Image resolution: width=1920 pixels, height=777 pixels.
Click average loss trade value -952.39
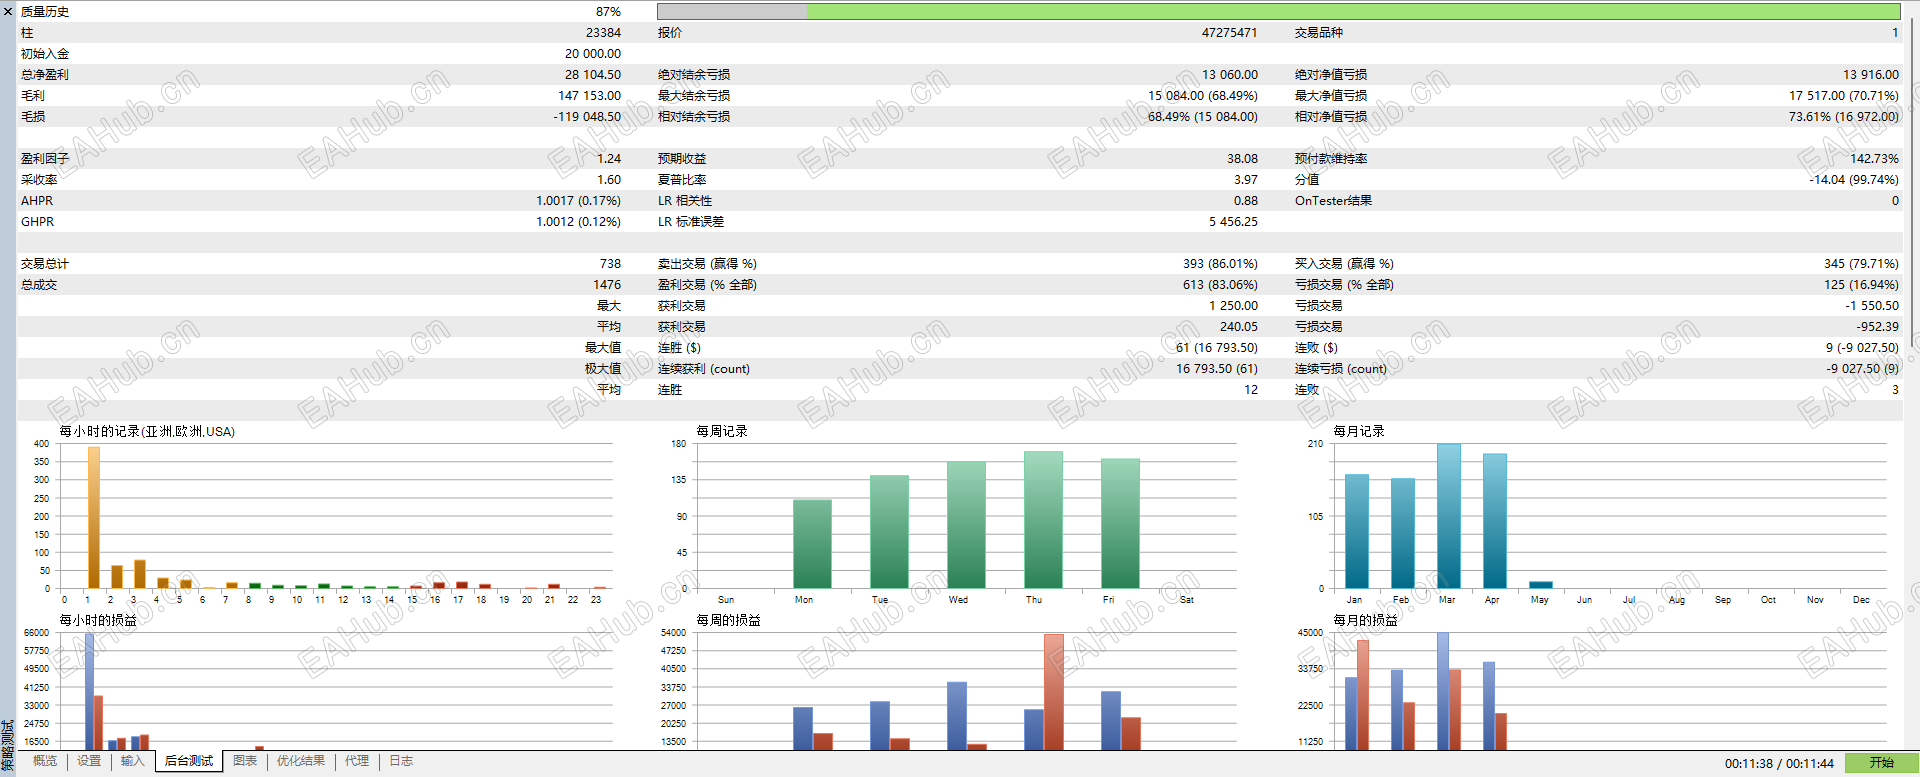click(x=1878, y=327)
